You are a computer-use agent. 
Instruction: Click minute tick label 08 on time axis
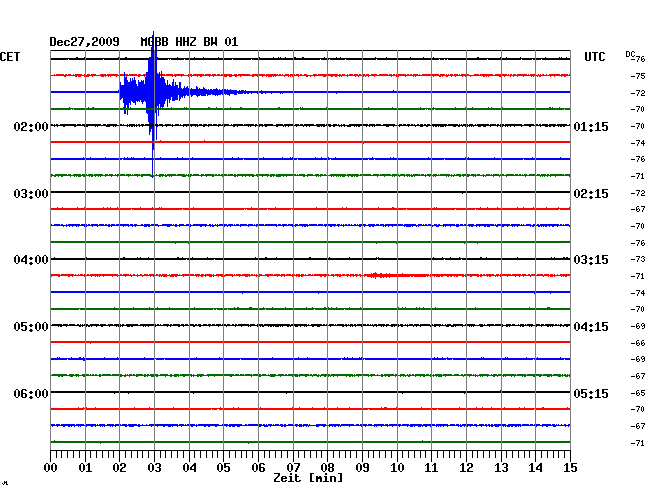[327, 468]
